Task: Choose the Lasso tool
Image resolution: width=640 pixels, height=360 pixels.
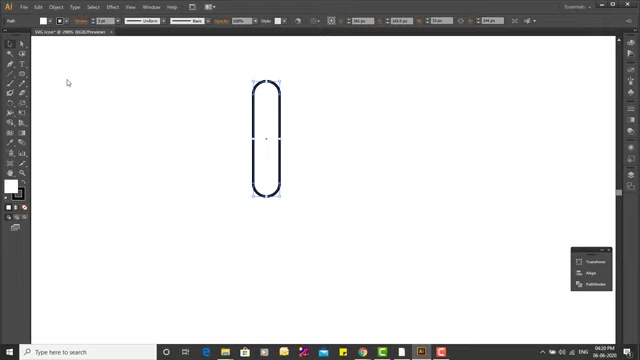Action: tap(22, 54)
